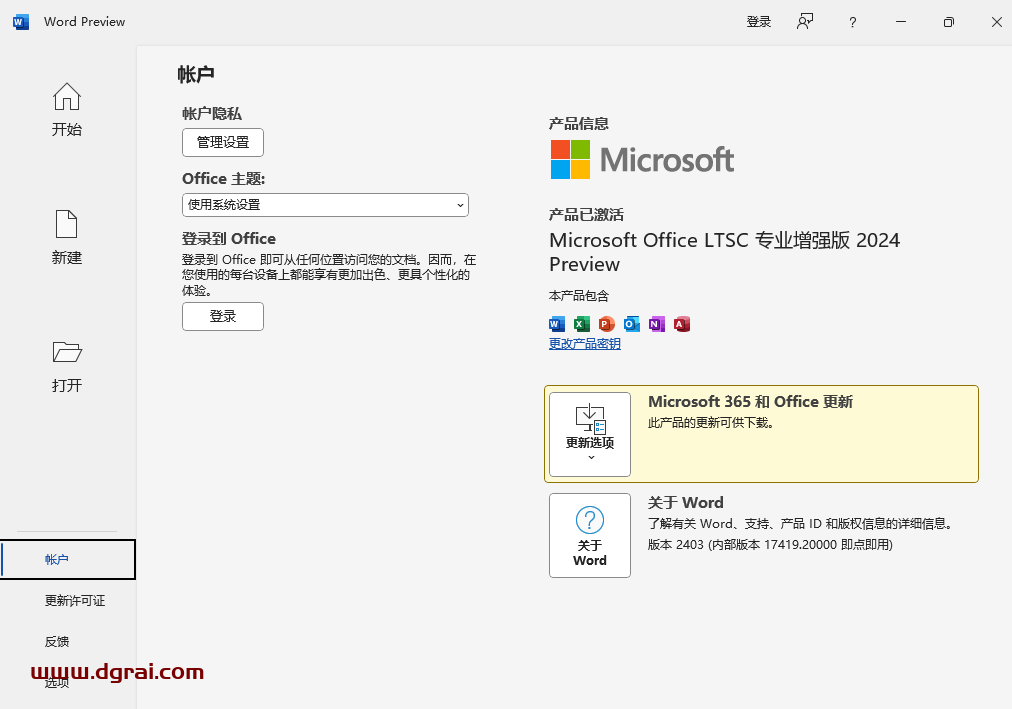The image size is (1012, 709).
Task: Open the Office 主题 theme dropdown
Action: click(x=325, y=205)
